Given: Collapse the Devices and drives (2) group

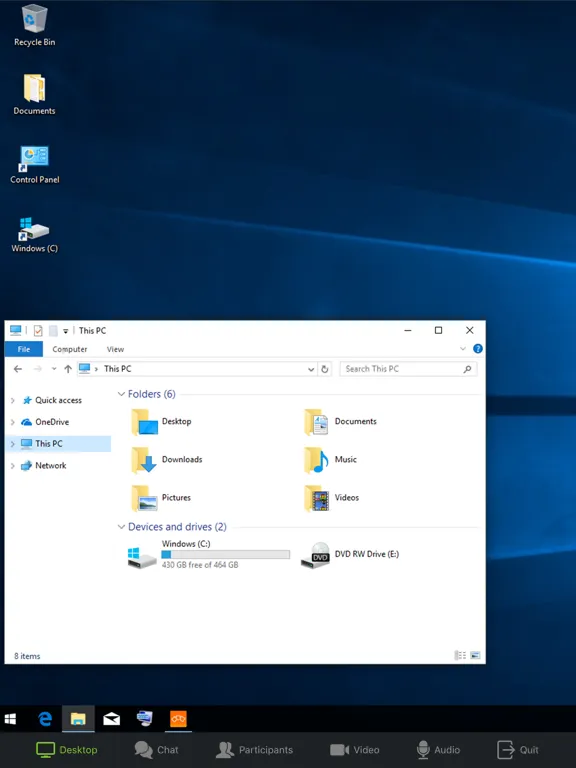Looking at the screenshot, I should pyautogui.click(x=121, y=527).
